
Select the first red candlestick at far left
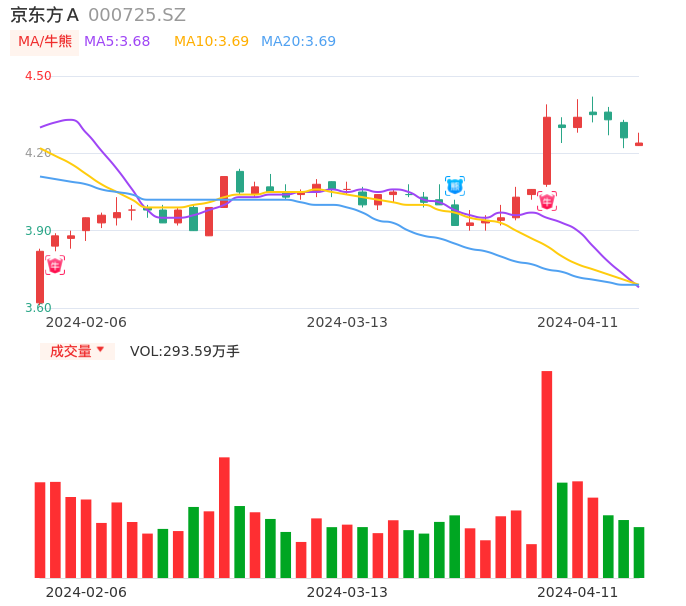pyautogui.click(x=40, y=277)
